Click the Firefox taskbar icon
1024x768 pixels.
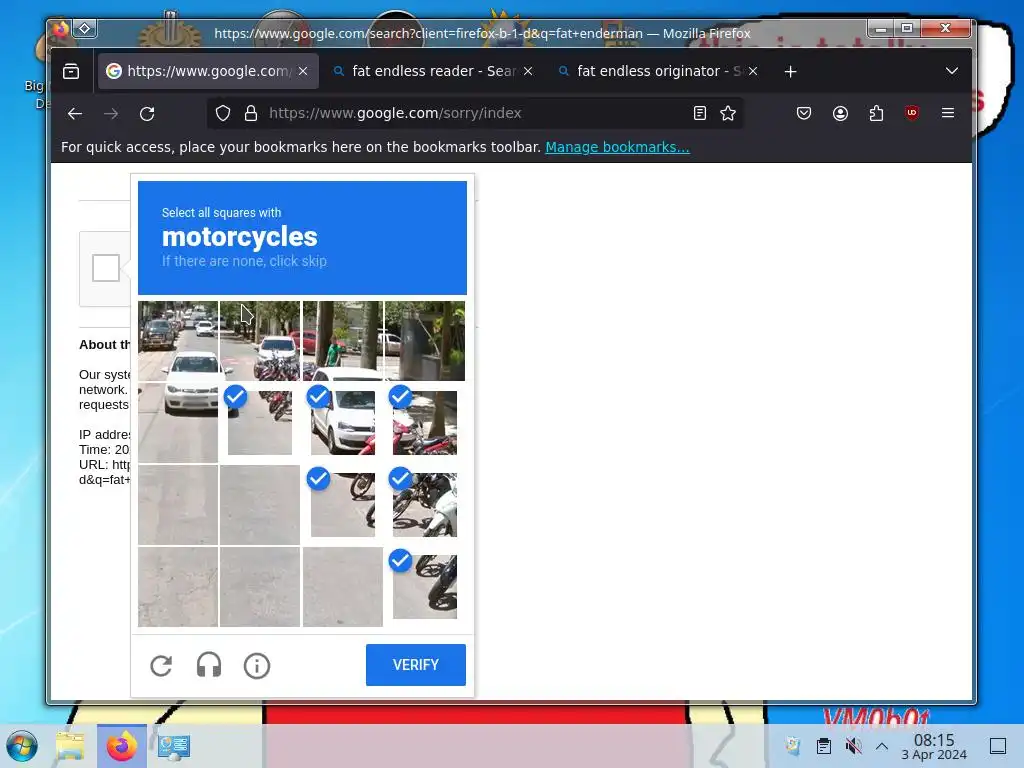coord(122,746)
